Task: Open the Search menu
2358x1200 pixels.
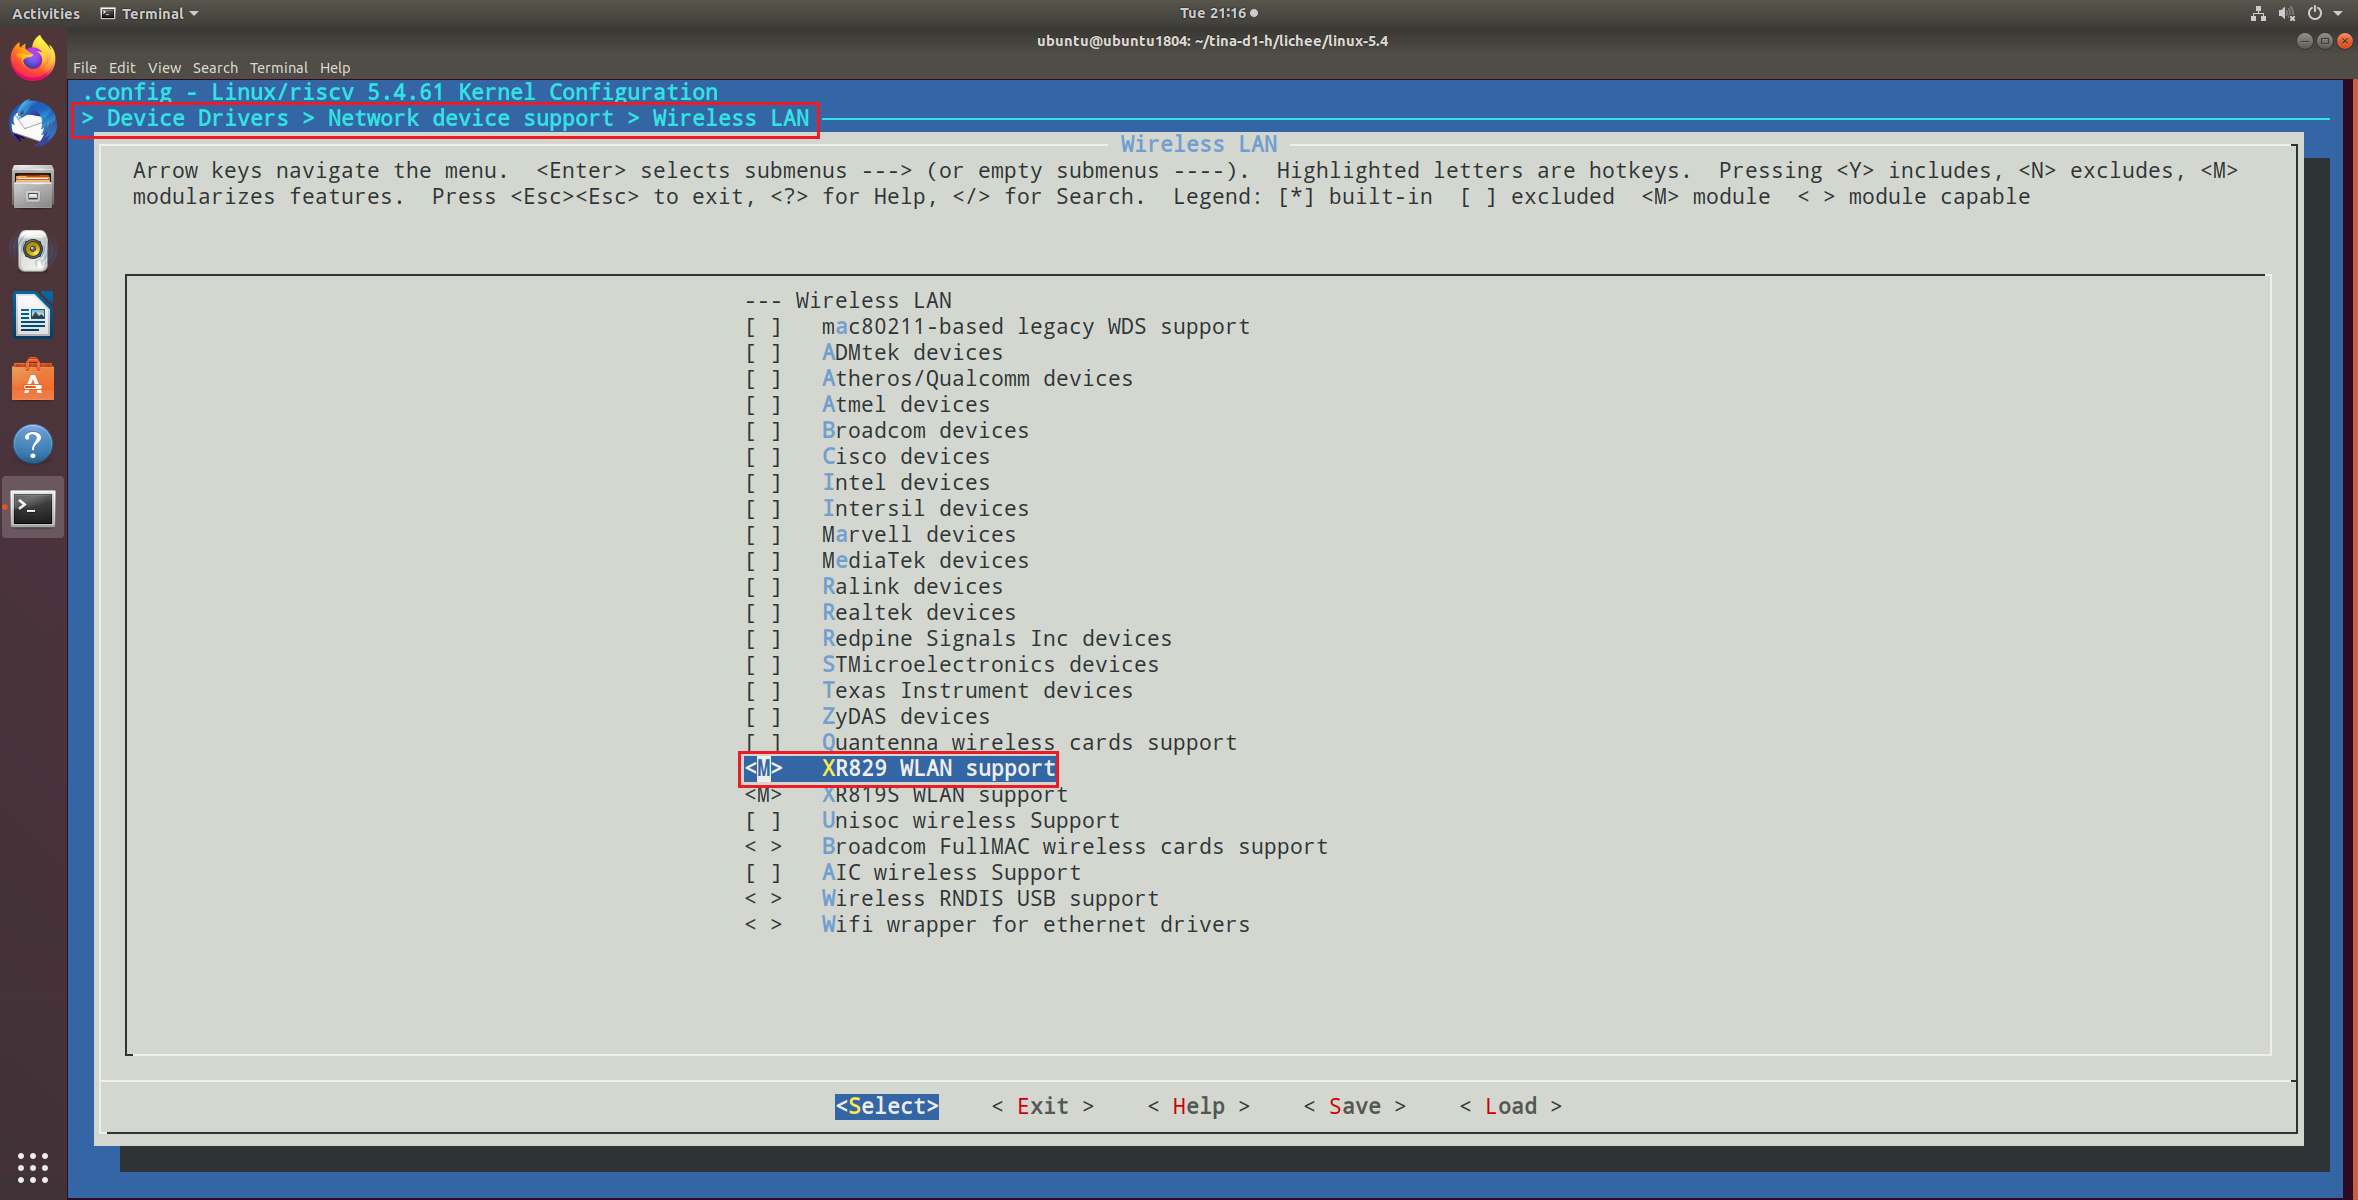Action: pos(215,67)
